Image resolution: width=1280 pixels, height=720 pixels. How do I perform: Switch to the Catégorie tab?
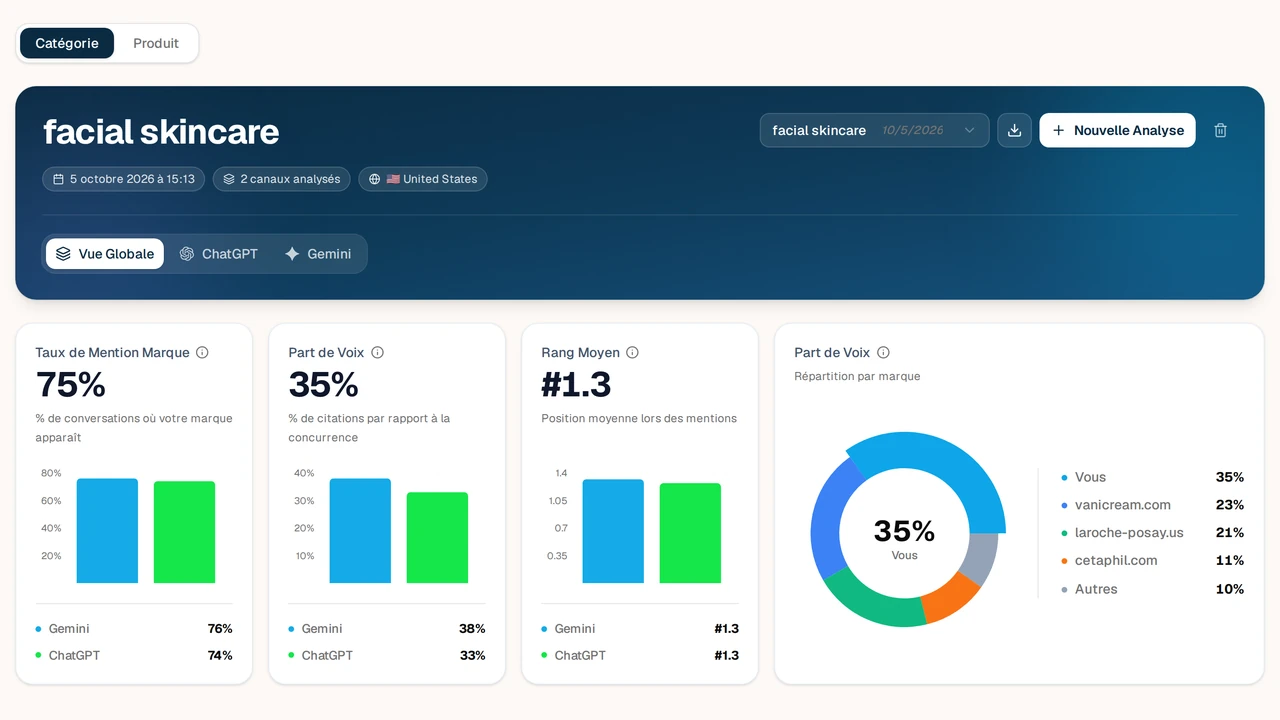coord(67,43)
